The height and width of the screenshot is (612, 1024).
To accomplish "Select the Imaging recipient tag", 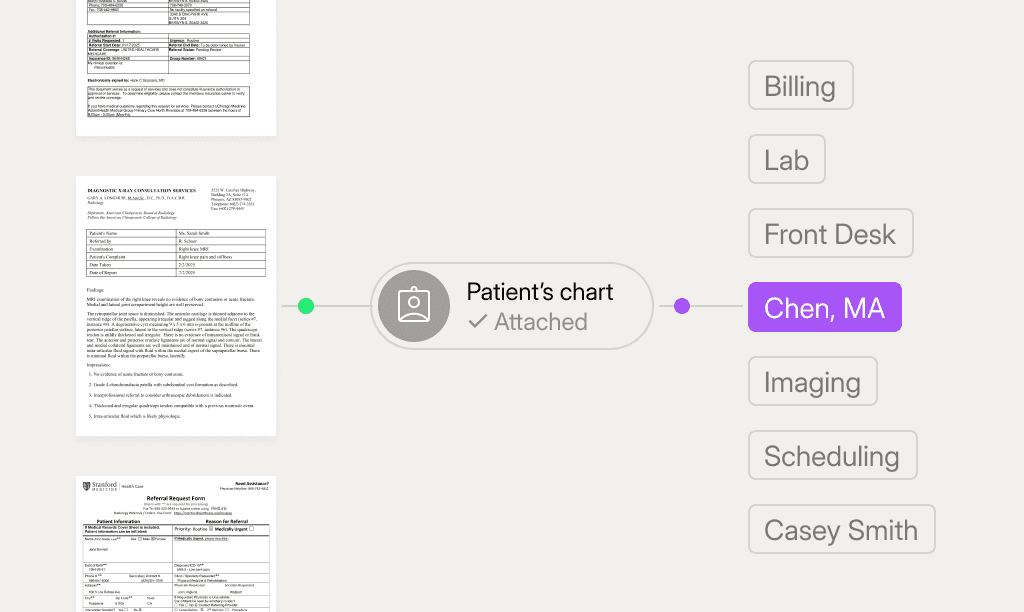I will tap(812, 382).
